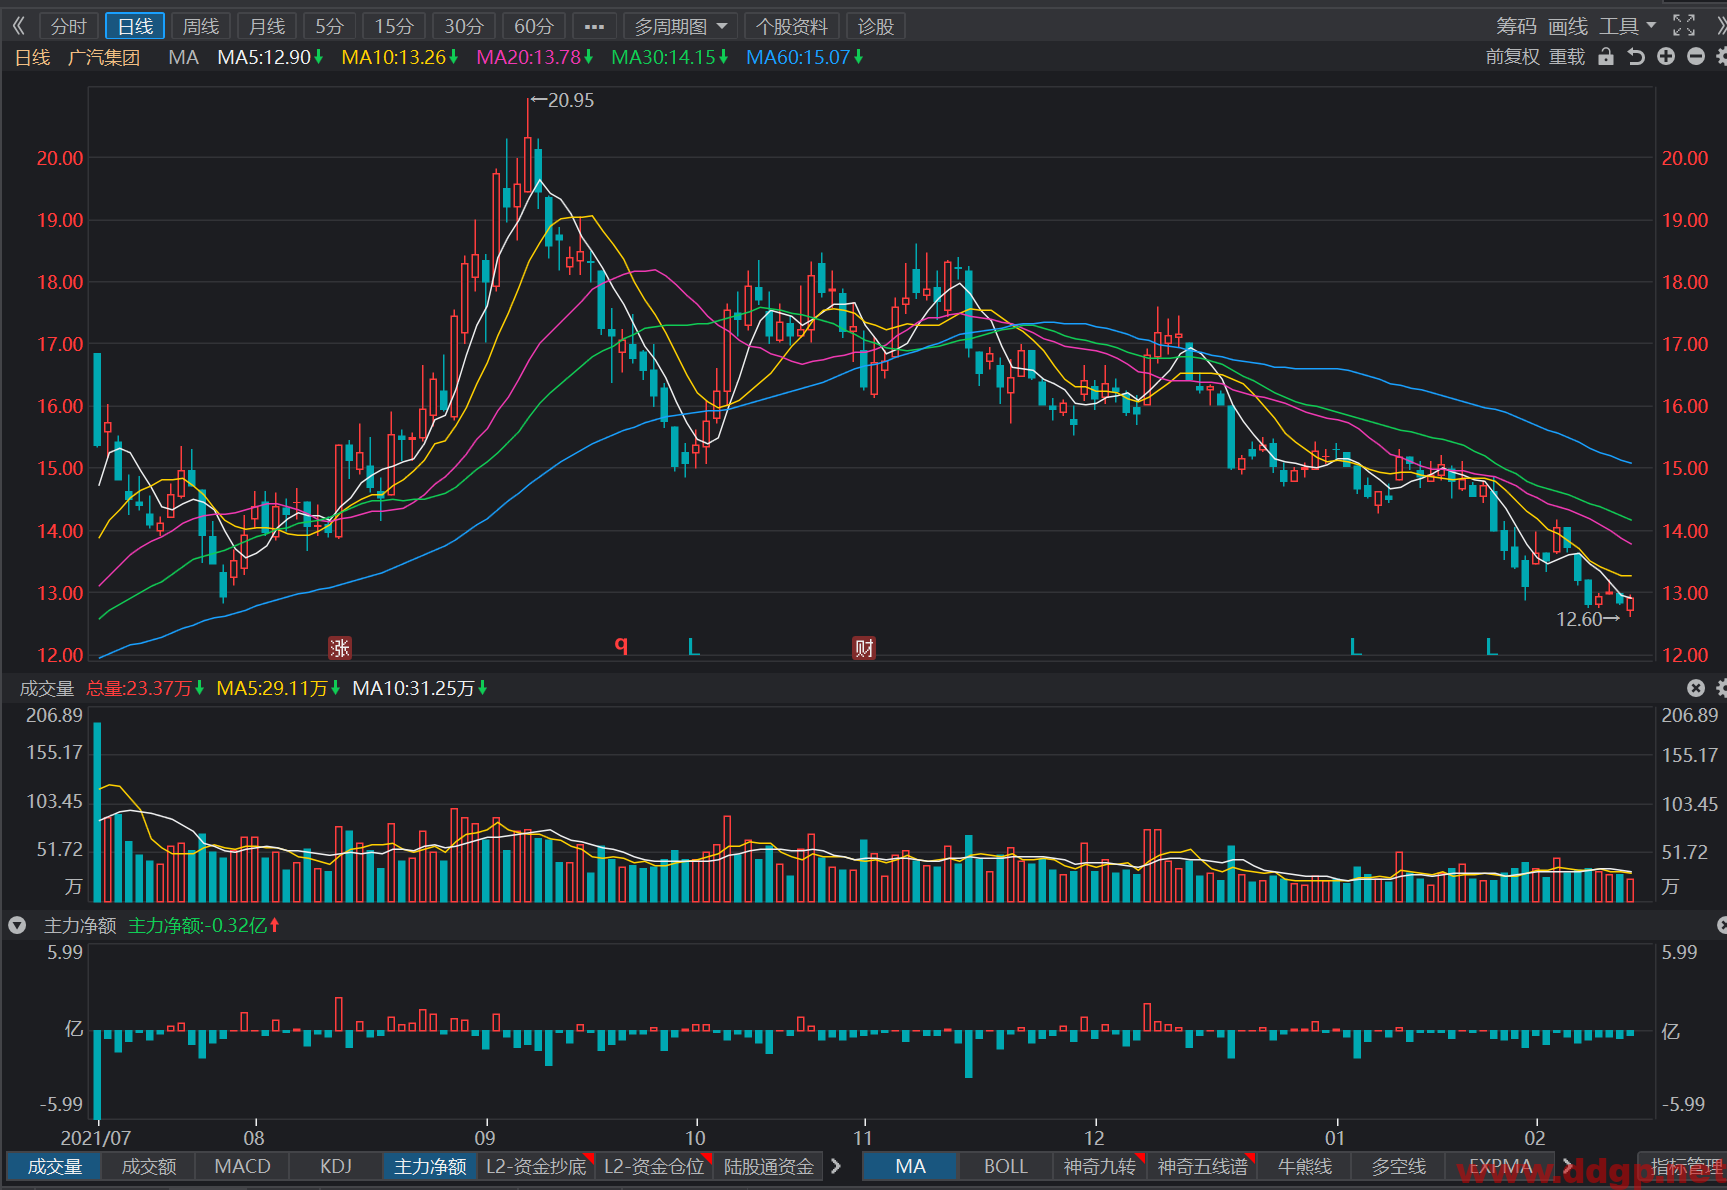Switch to the 周线 weekly tab
Image resolution: width=1727 pixels, height=1190 pixels.
click(201, 26)
